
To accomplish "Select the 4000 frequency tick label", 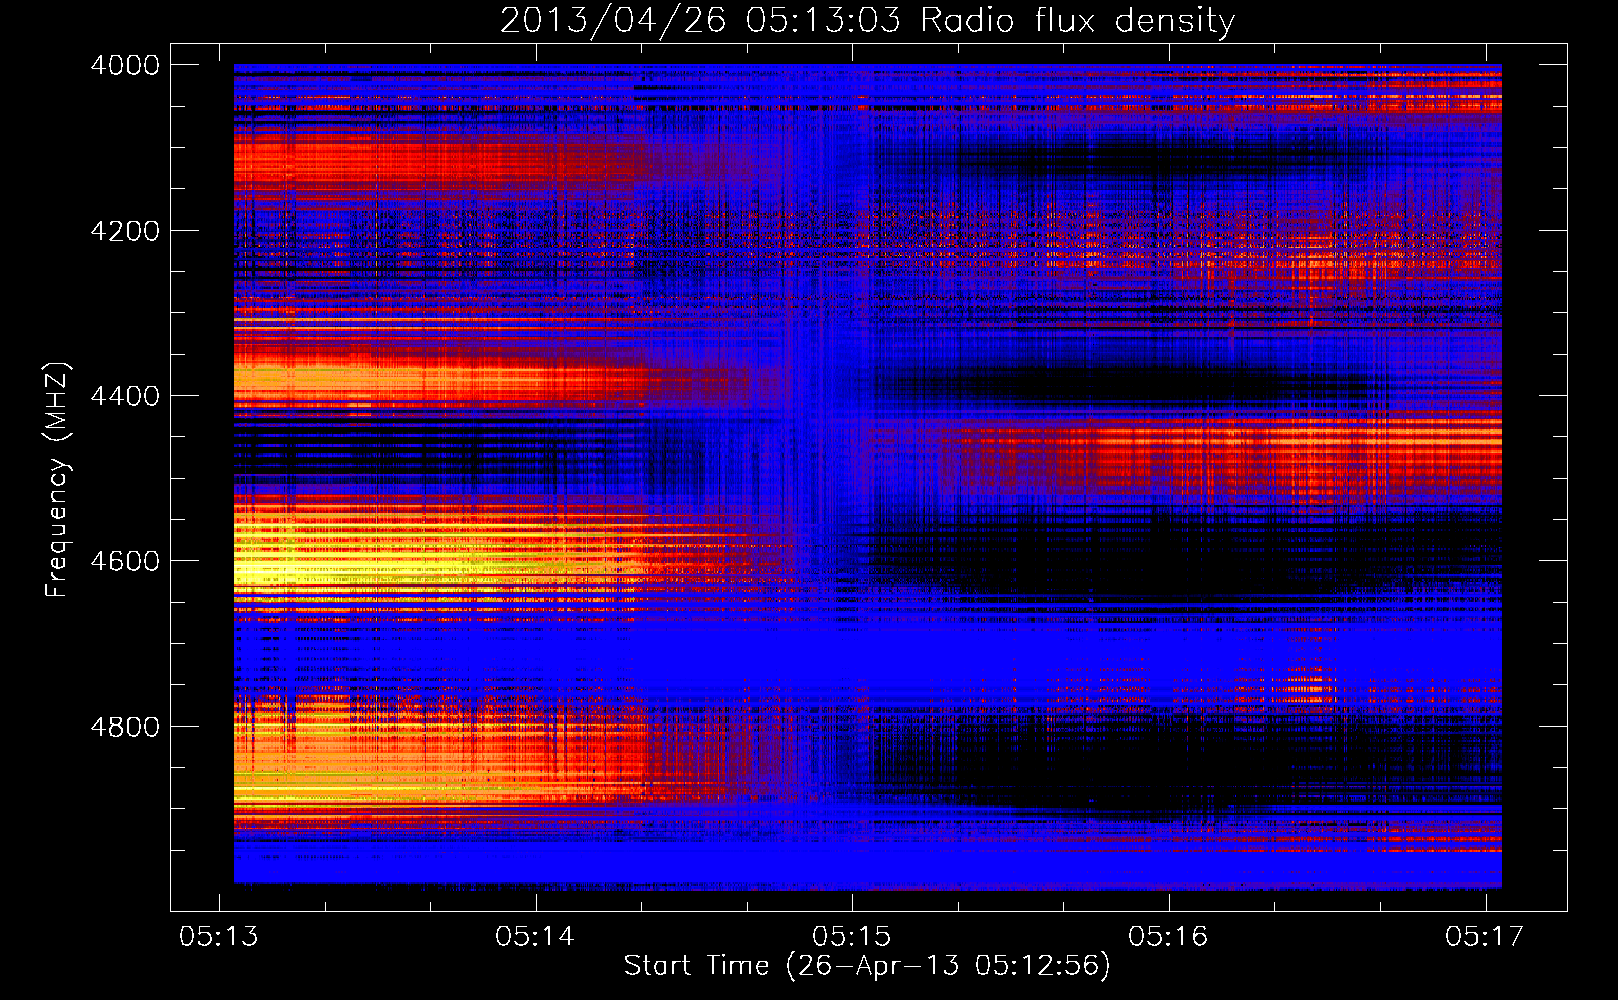I will click(125, 65).
